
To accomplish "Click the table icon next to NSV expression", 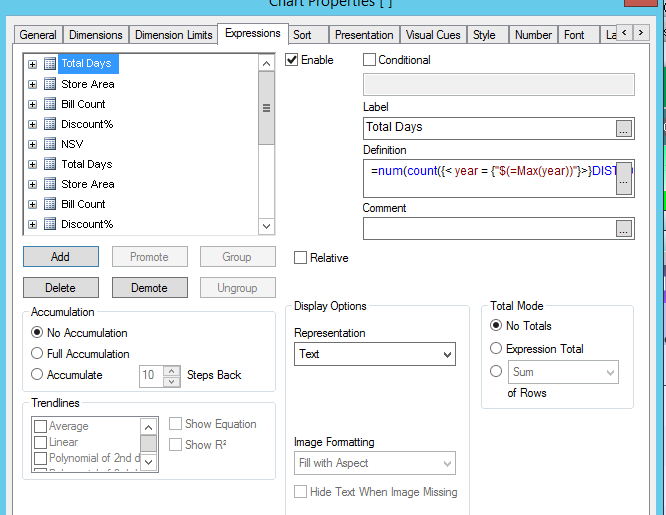I will (x=50, y=144).
